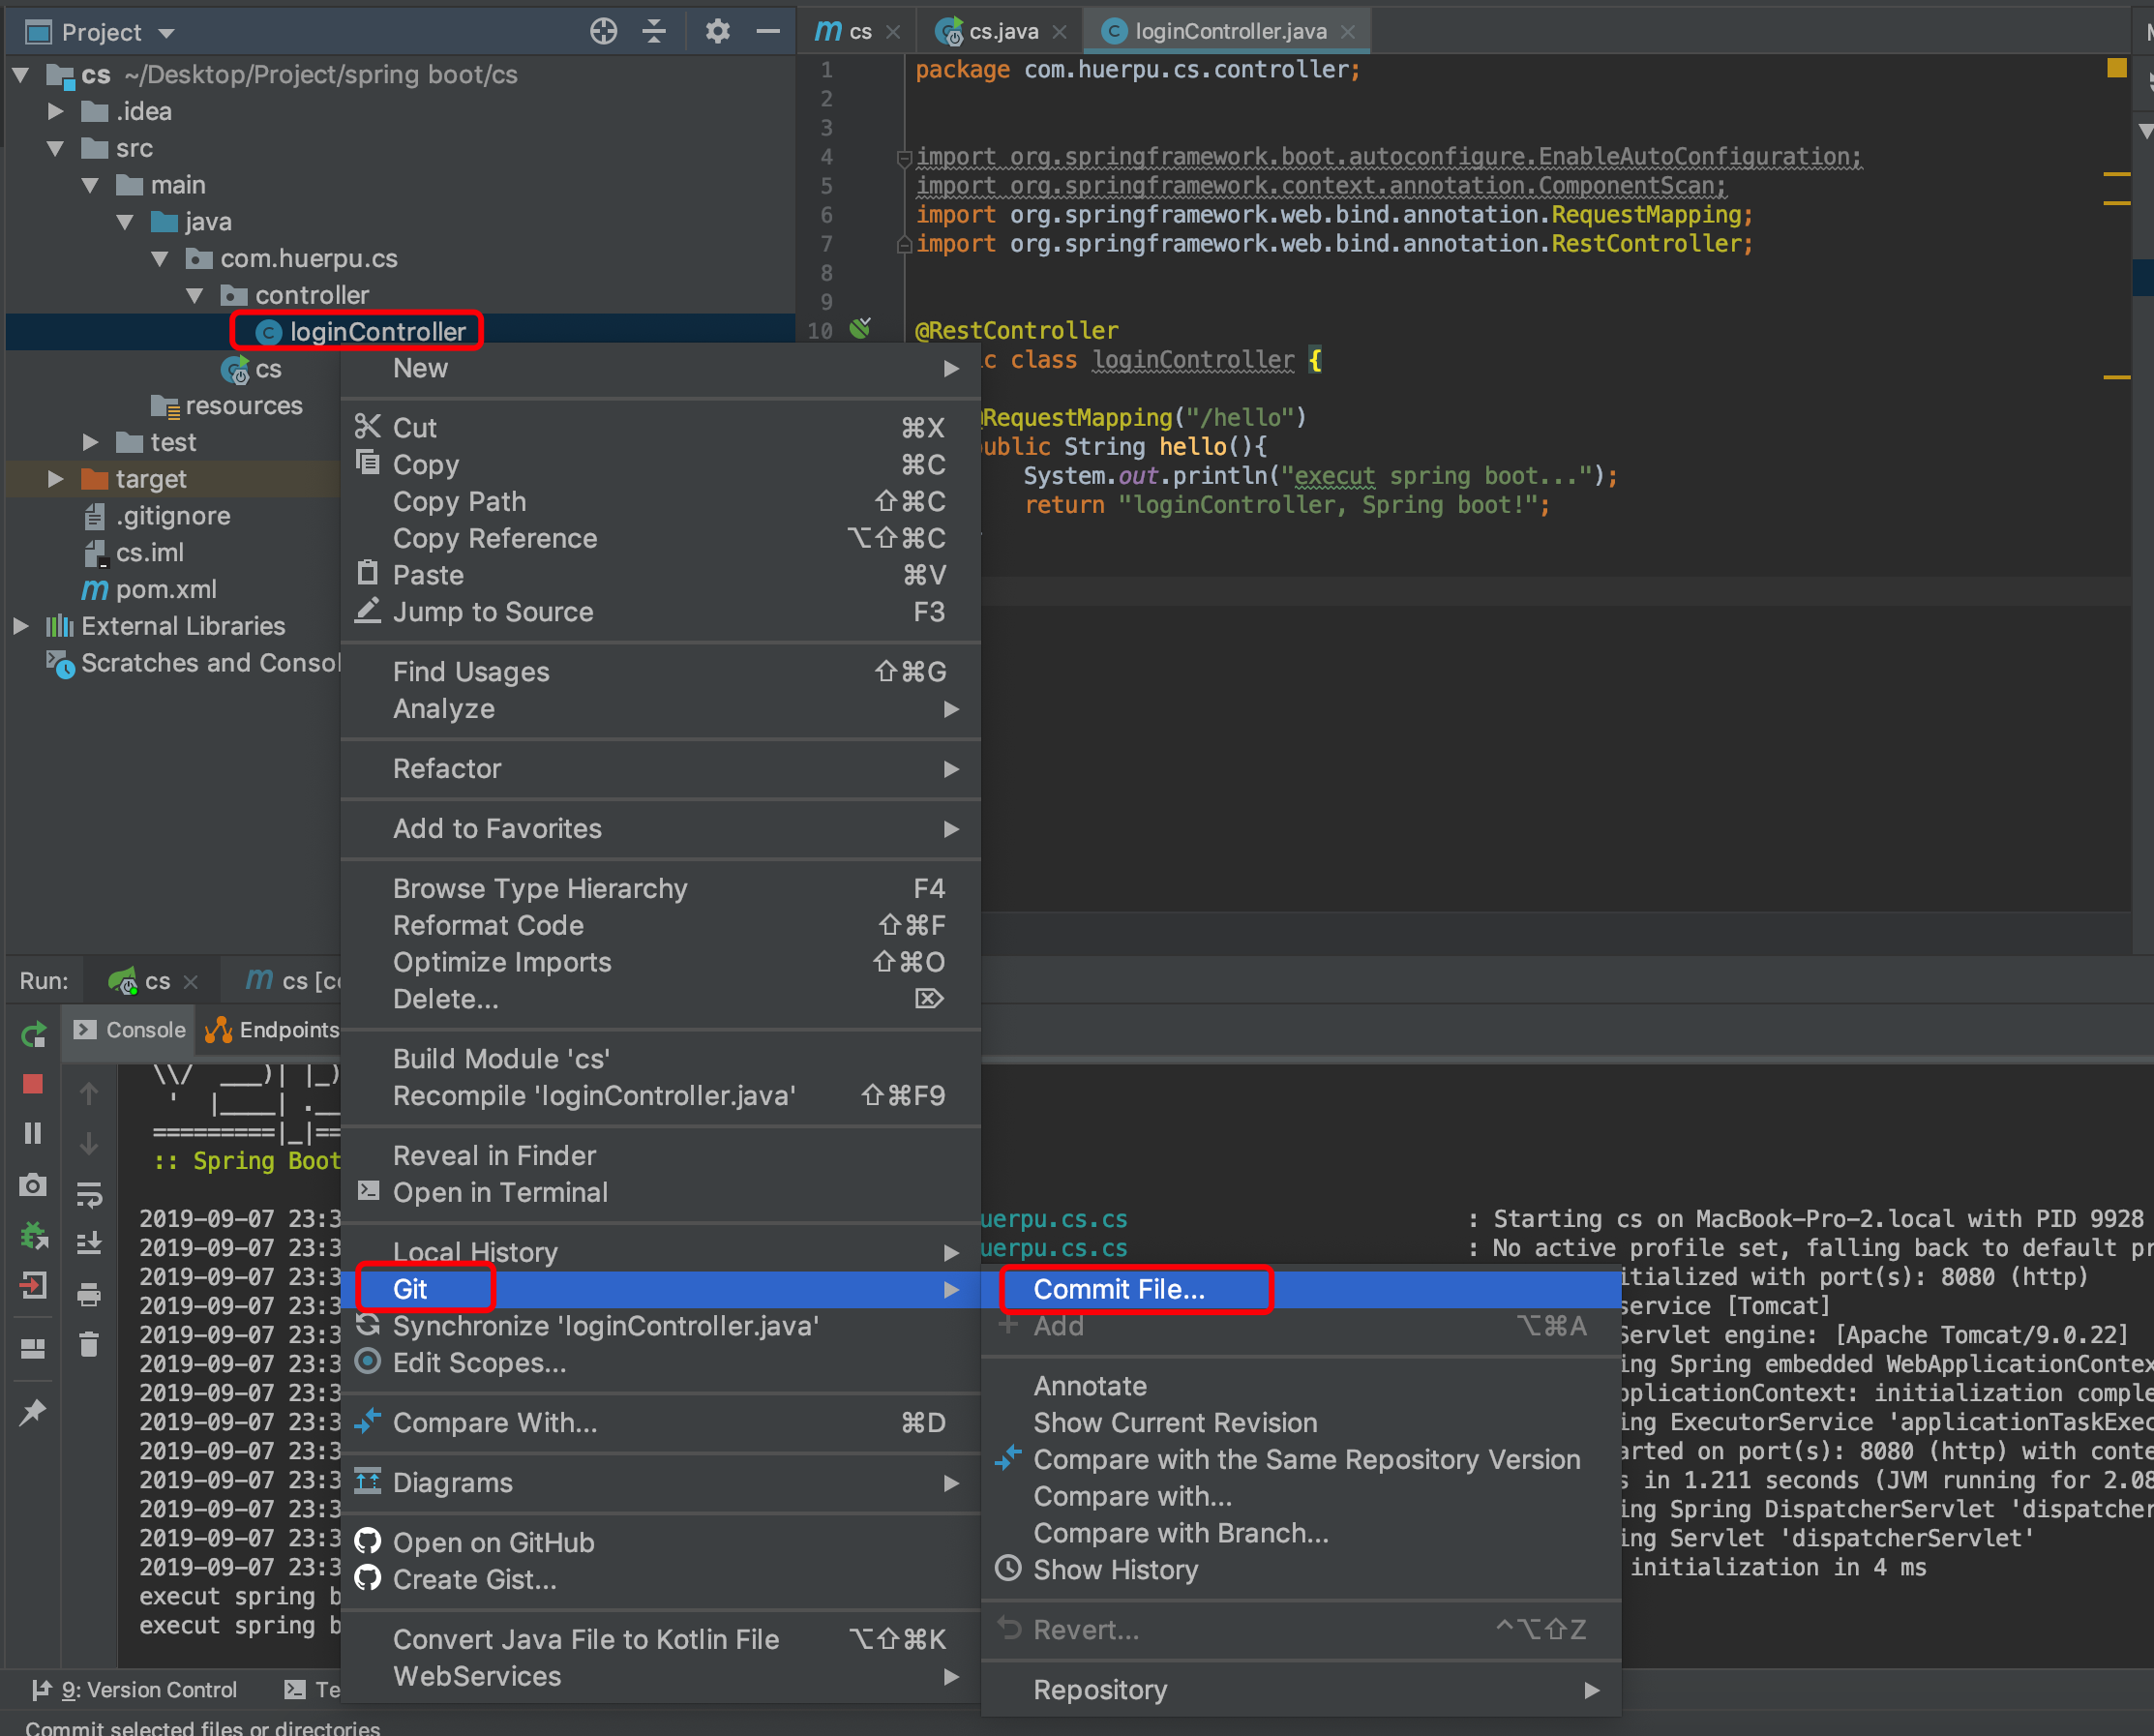This screenshot has height=1736, width=2154.
Task: Toggle soft-wrap in the console
Action: [x=89, y=1194]
